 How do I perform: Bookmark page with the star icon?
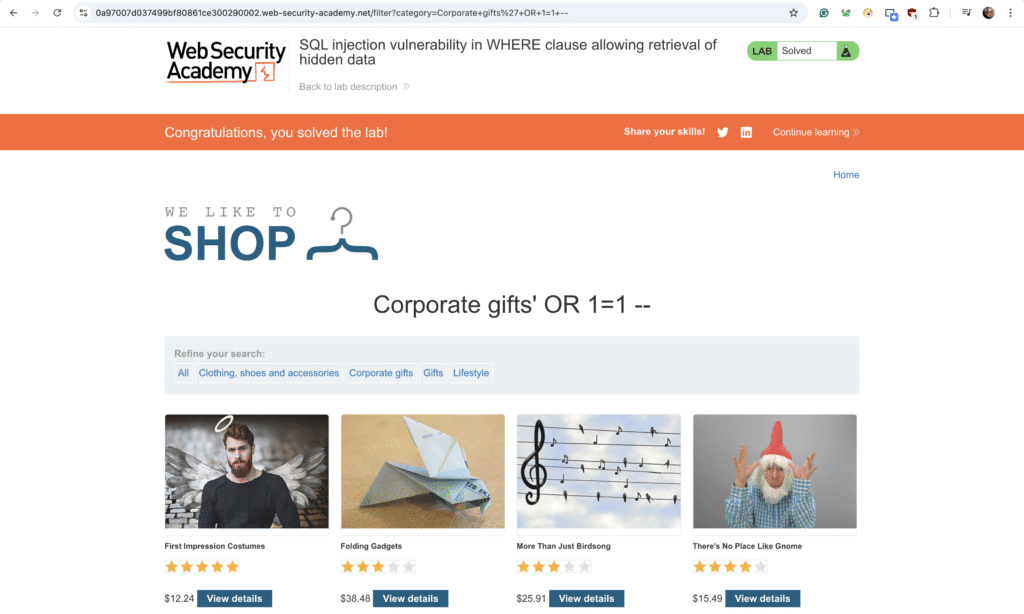point(793,13)
